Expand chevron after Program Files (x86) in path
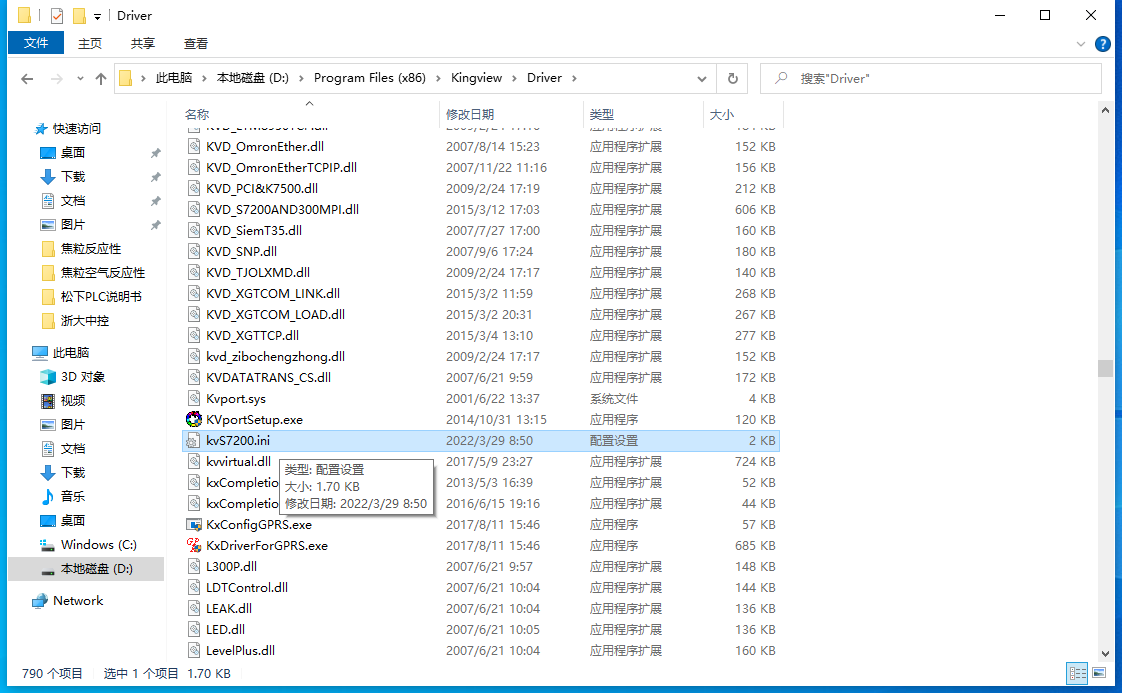 tap(438, 78)
